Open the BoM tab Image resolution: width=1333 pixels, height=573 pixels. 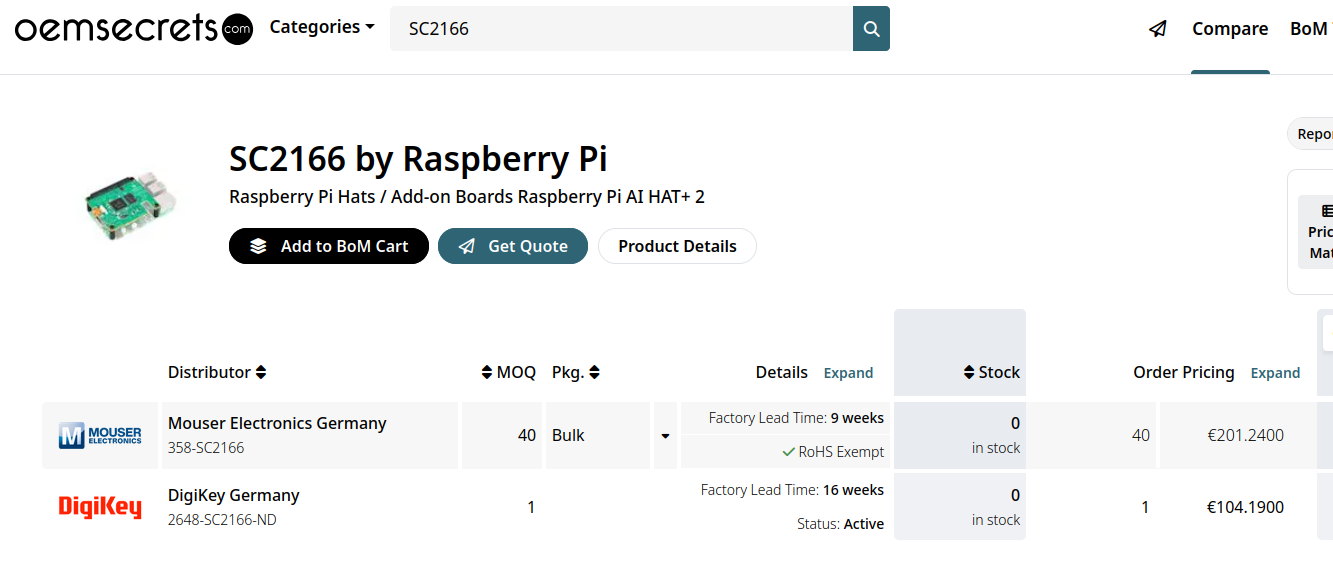tap(1310, 29)
